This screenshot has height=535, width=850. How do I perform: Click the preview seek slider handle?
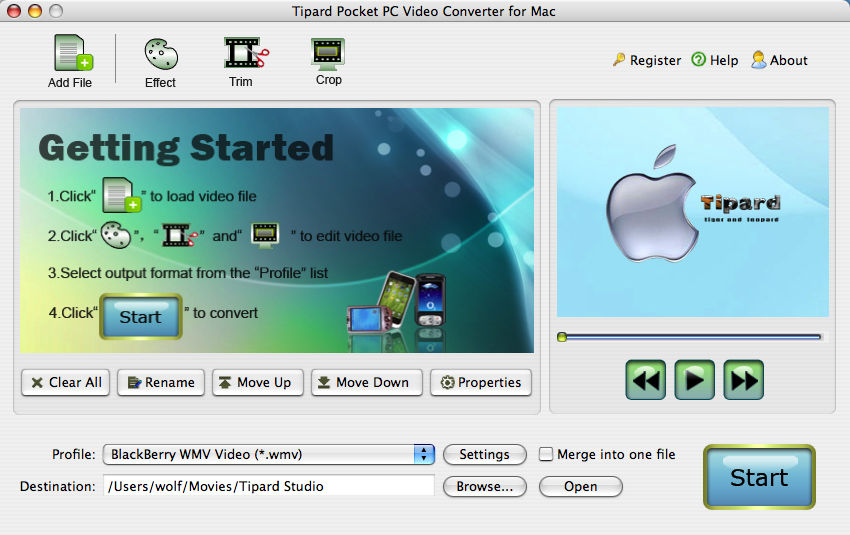tap(562, 337)
